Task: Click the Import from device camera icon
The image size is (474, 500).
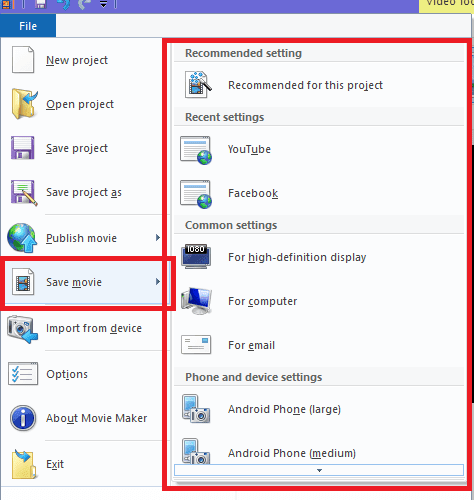Action: [x=23, y=329]
